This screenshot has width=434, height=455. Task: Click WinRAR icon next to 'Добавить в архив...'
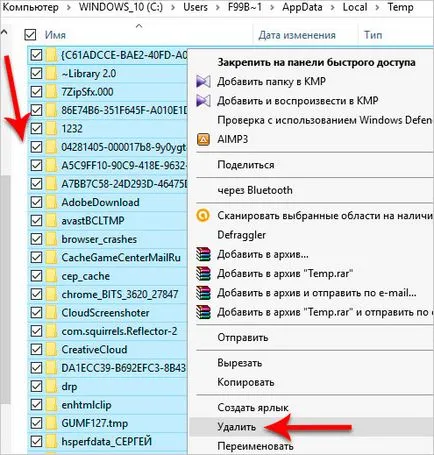point(203,254)
